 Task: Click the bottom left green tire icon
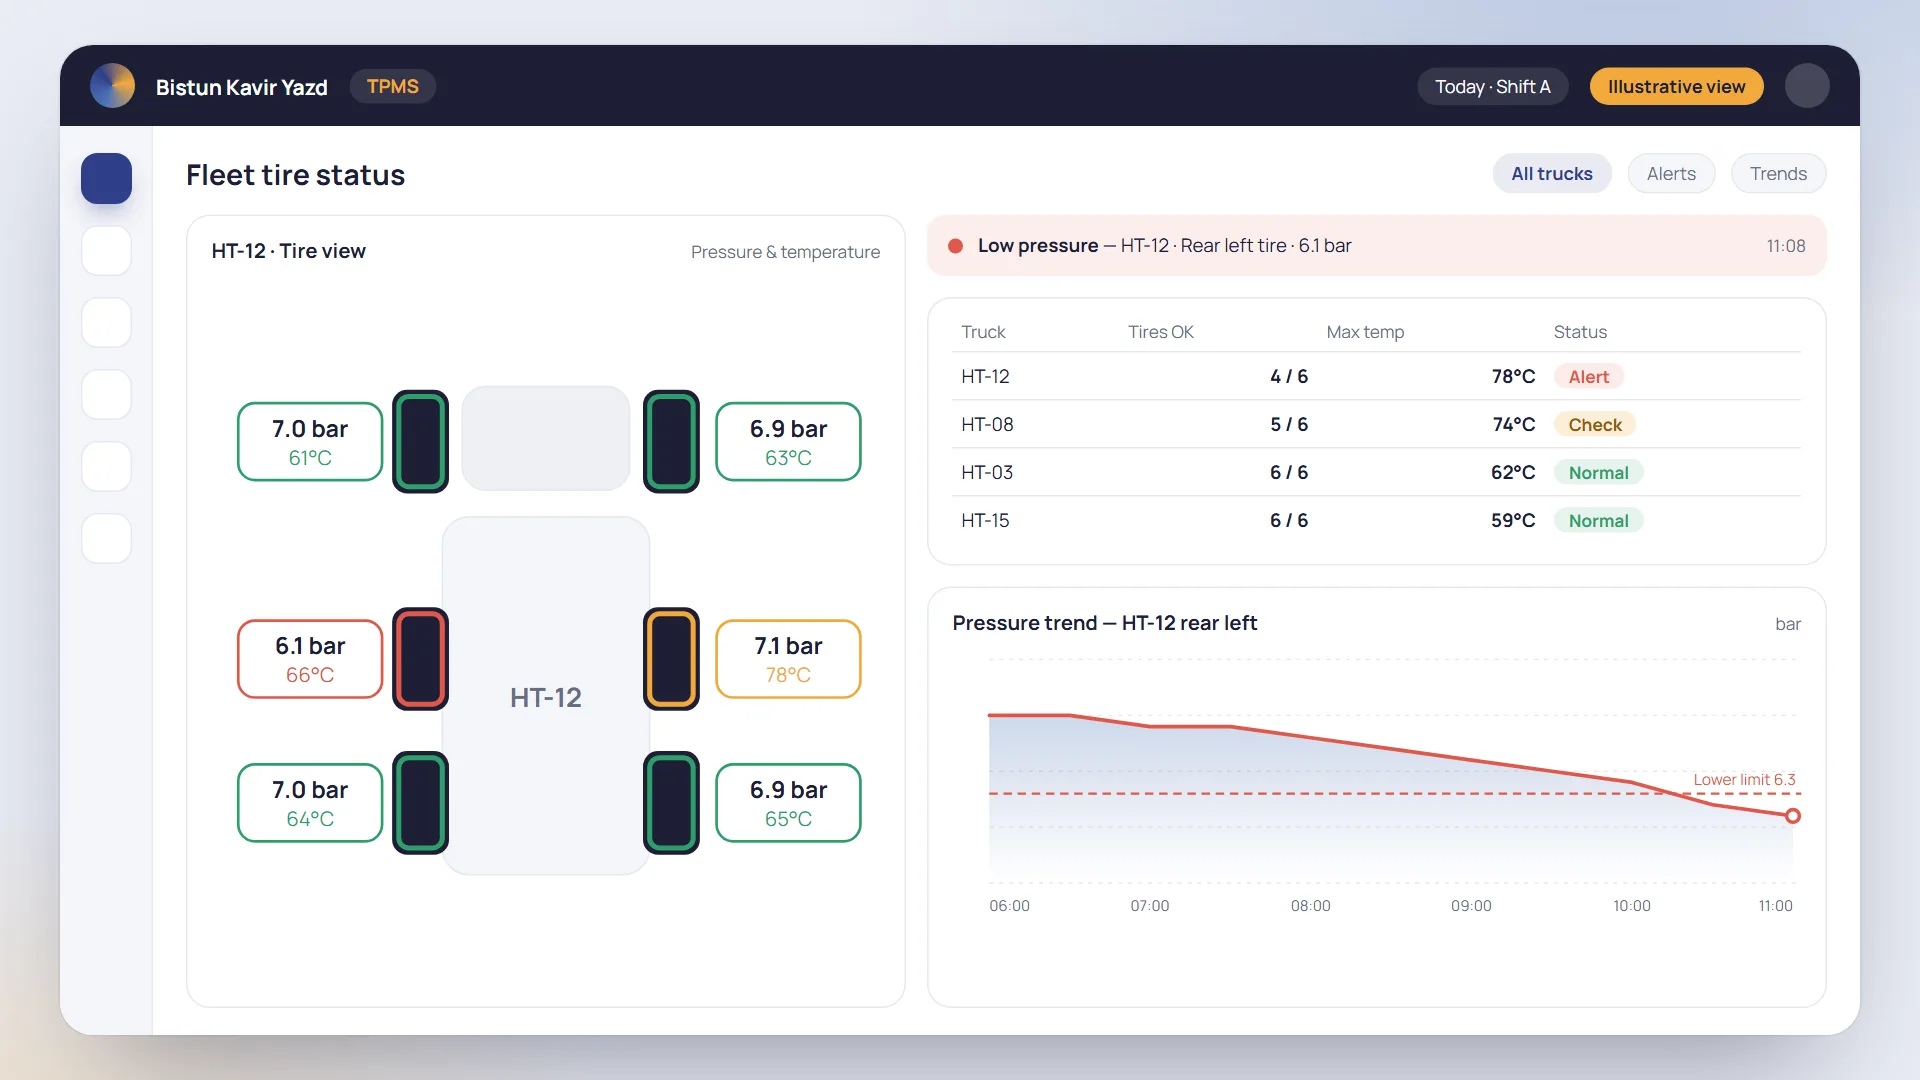coord(420,802)
